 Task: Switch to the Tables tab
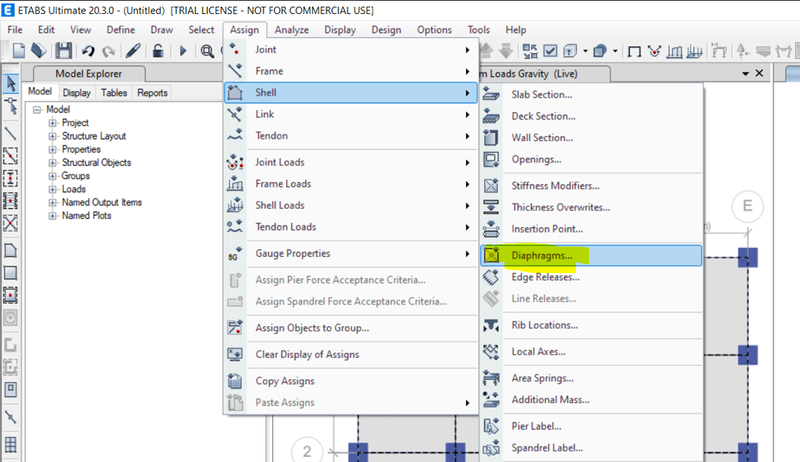point(114,93)
